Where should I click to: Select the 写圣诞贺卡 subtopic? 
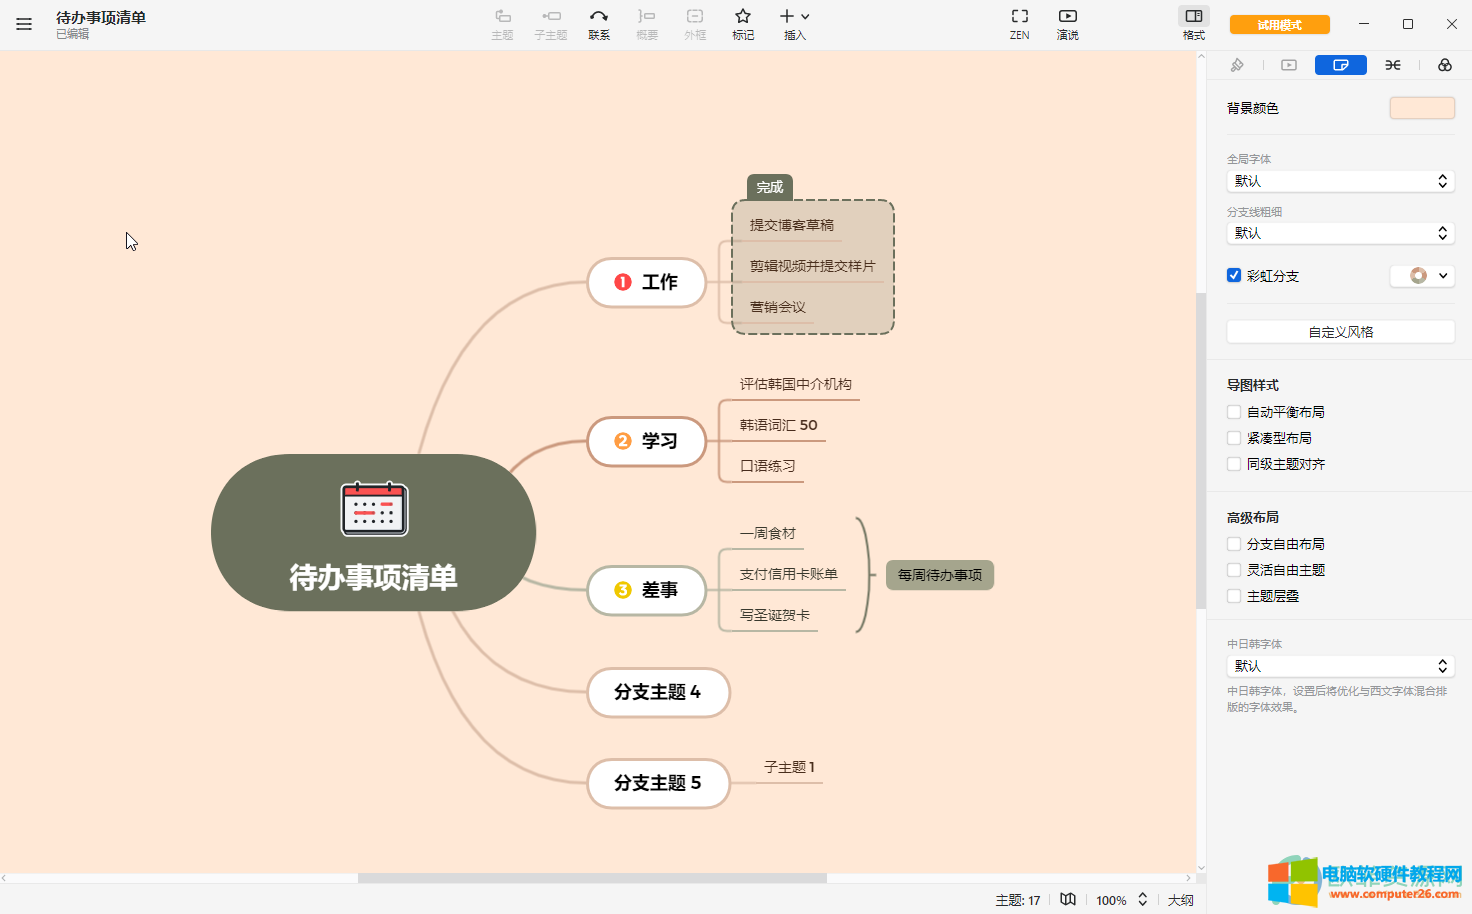tap(775, 615)
